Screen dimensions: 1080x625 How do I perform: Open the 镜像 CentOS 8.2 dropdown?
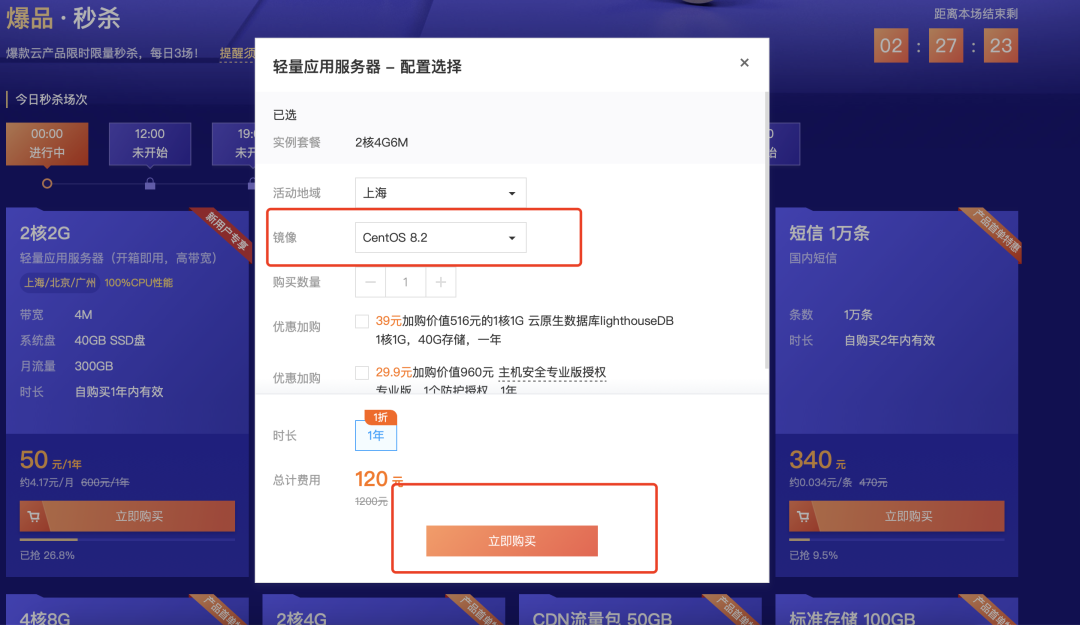[x=441, y=238]
